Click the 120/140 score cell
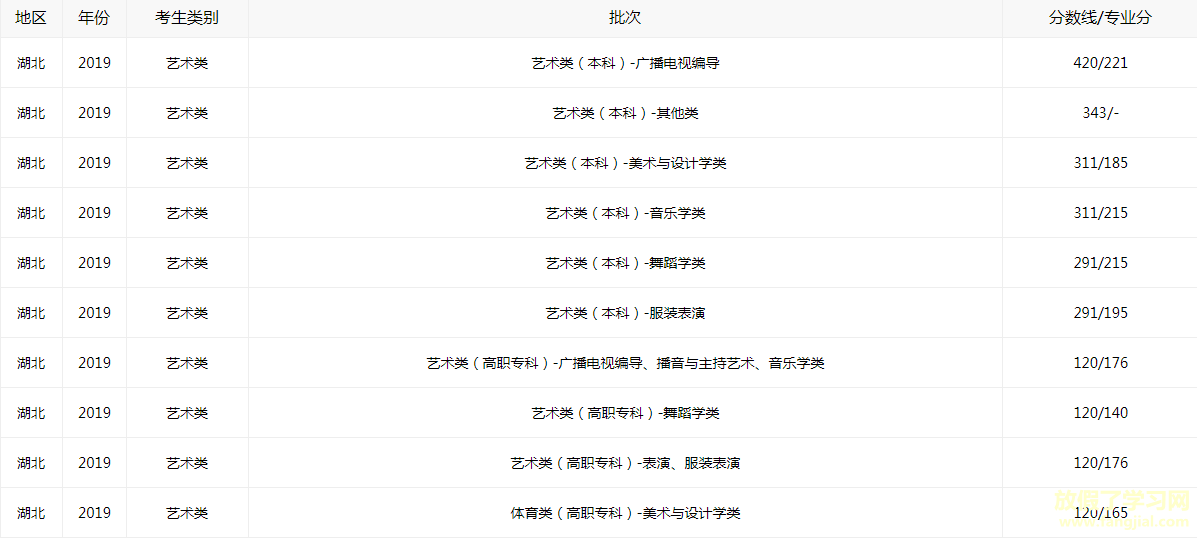This screenshot has width=1197, height=540. coord(1100,412)
